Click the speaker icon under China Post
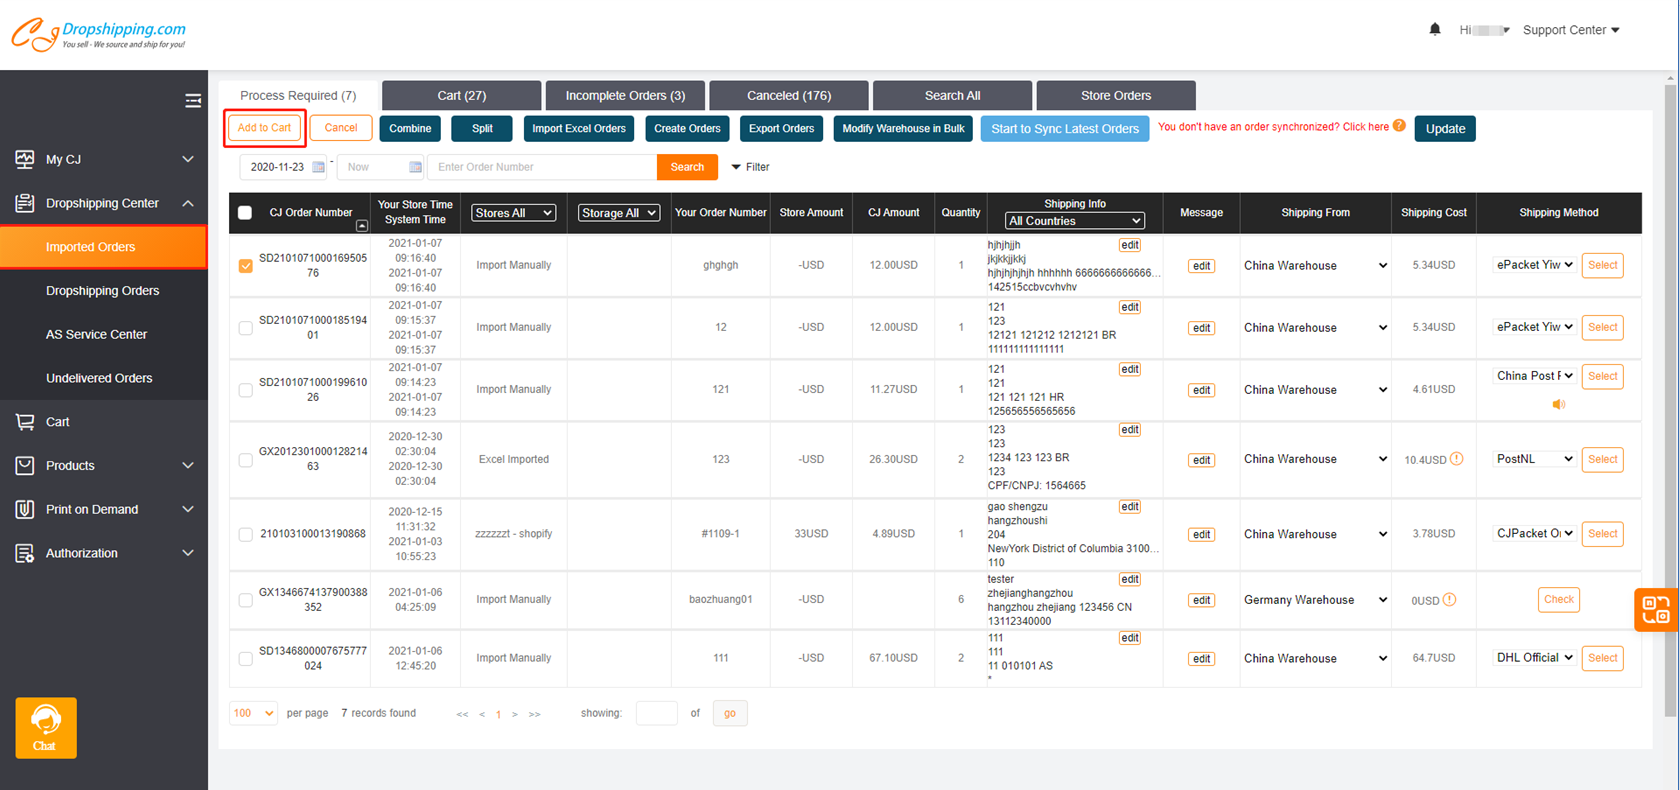 (1558, 404)
